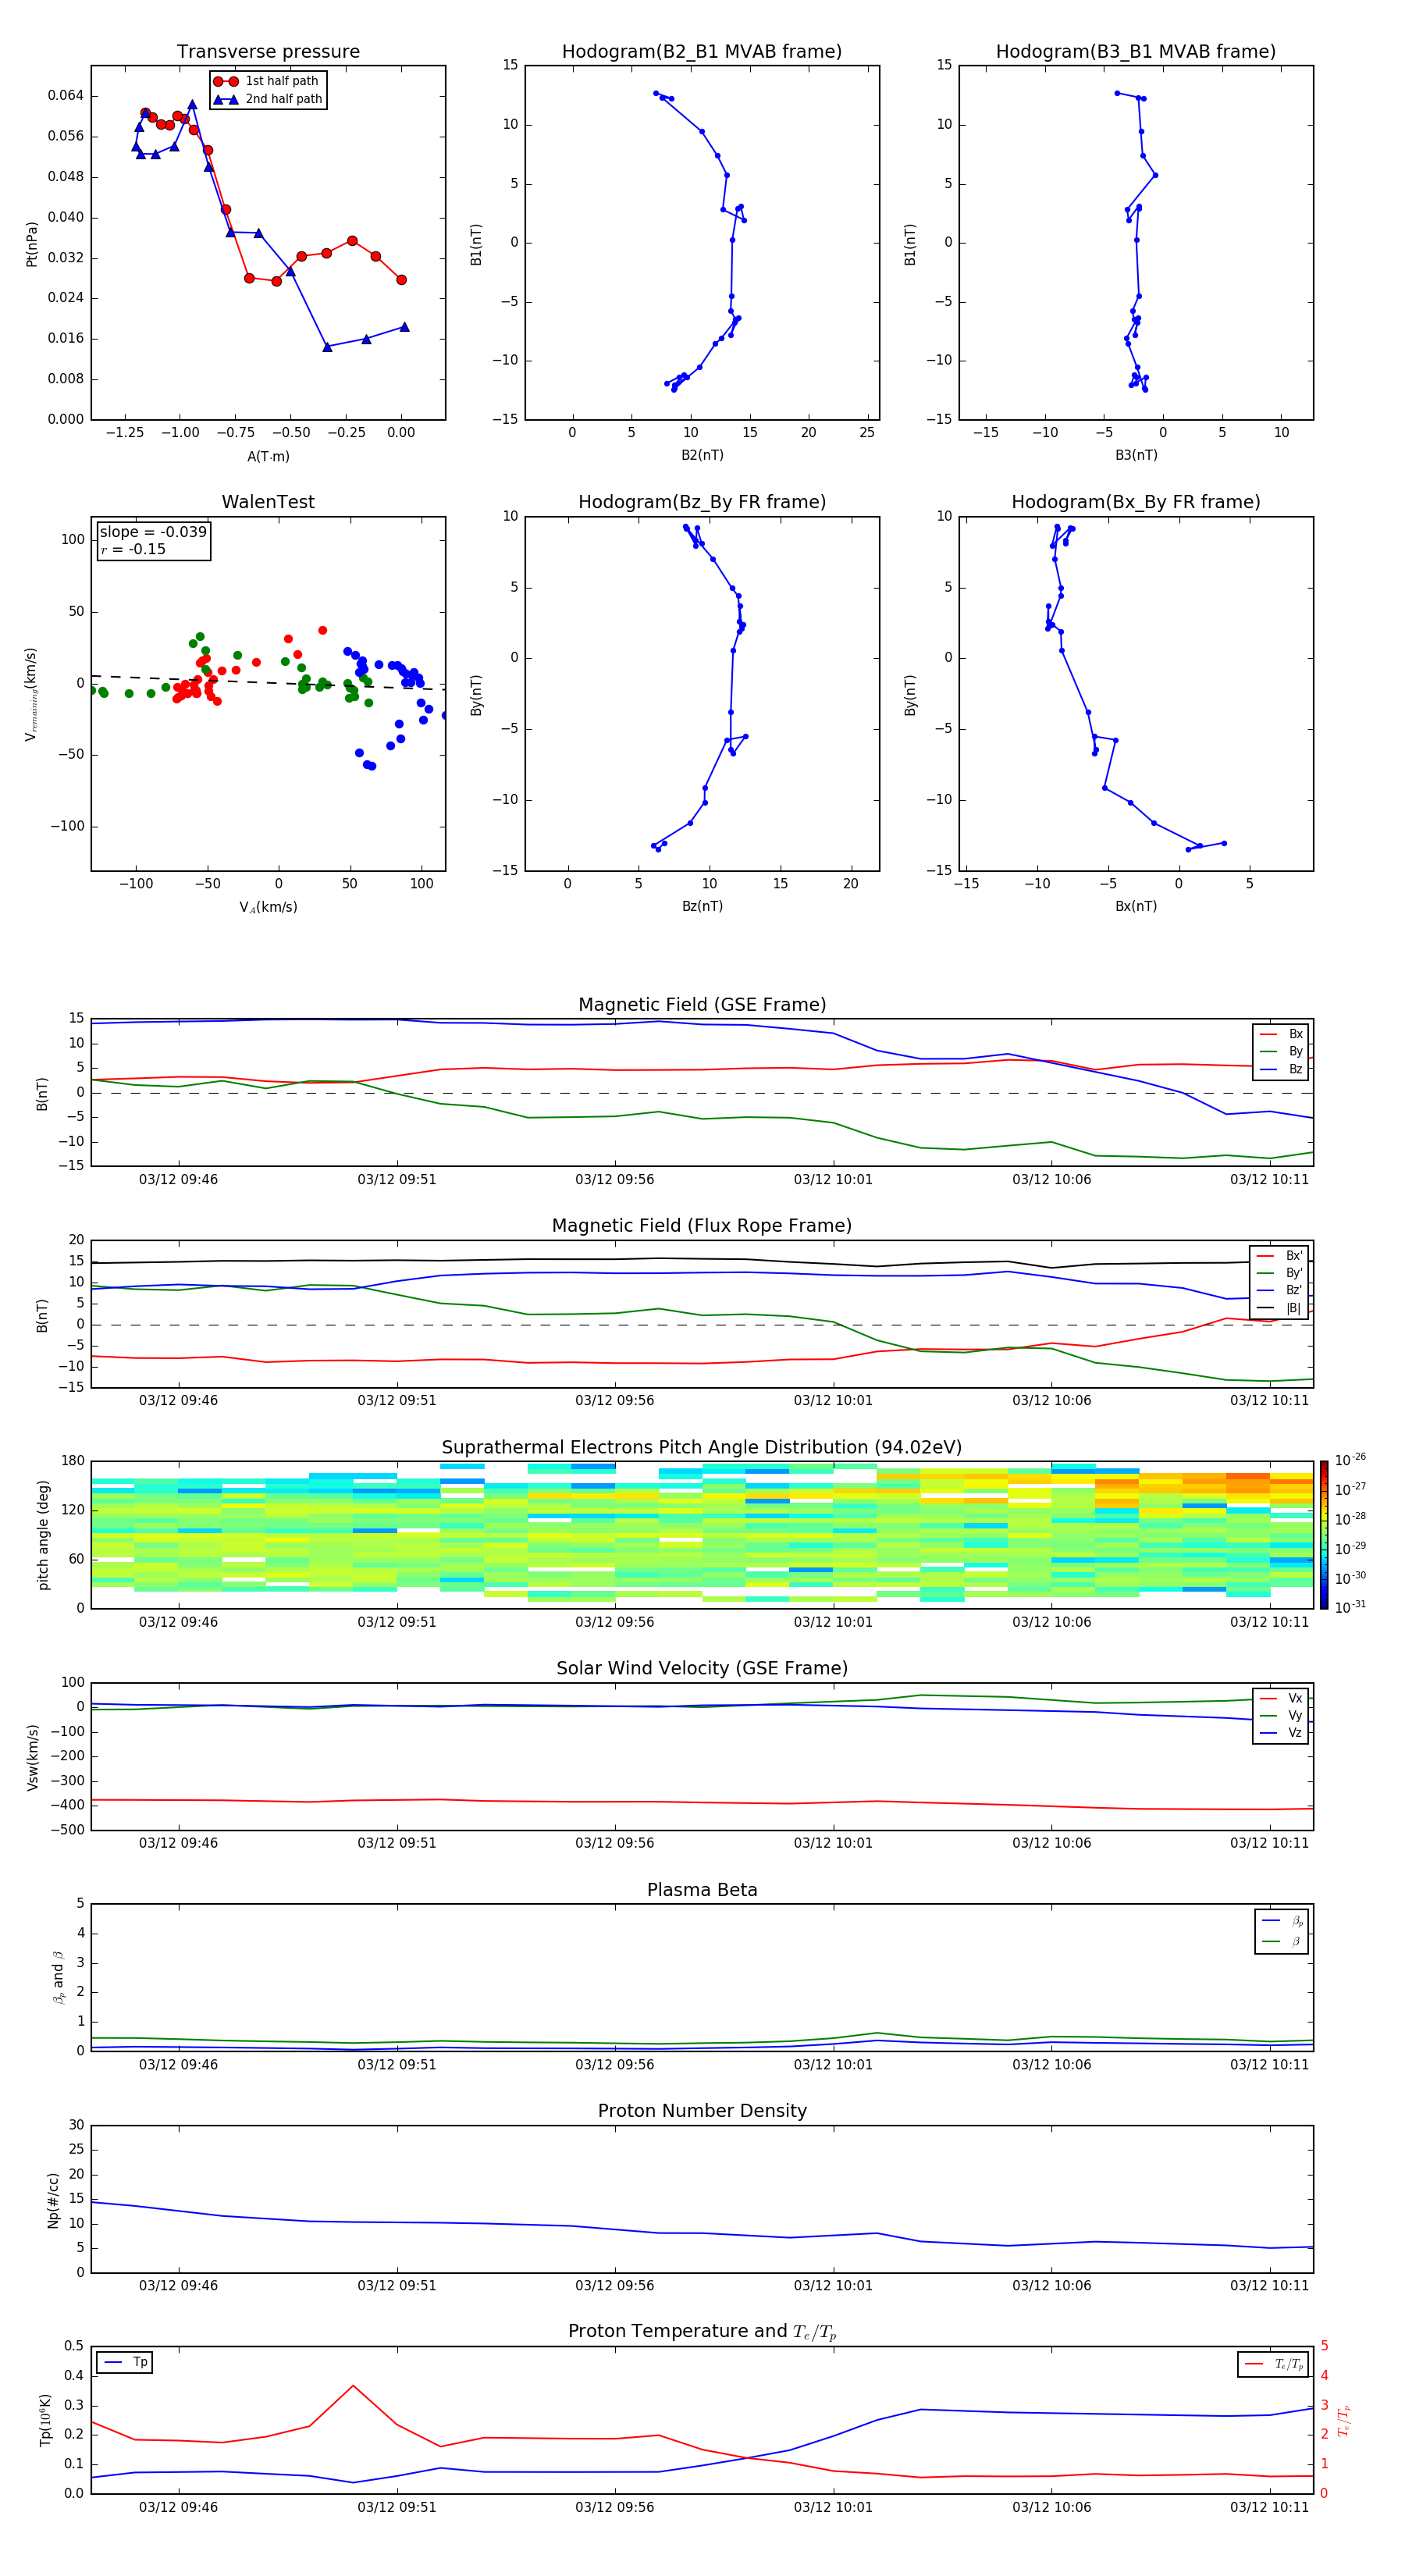Image resolution: width=1405 pixels, height=2576 pixels.
Task: Click the 'Plasma Beta' plot title
Action: tap(702, 1890)
